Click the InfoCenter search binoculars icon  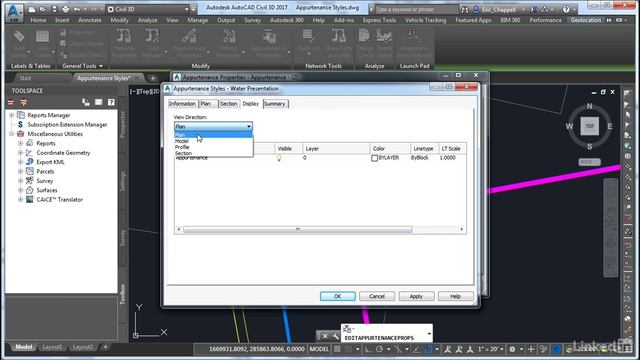coord(464,9)
